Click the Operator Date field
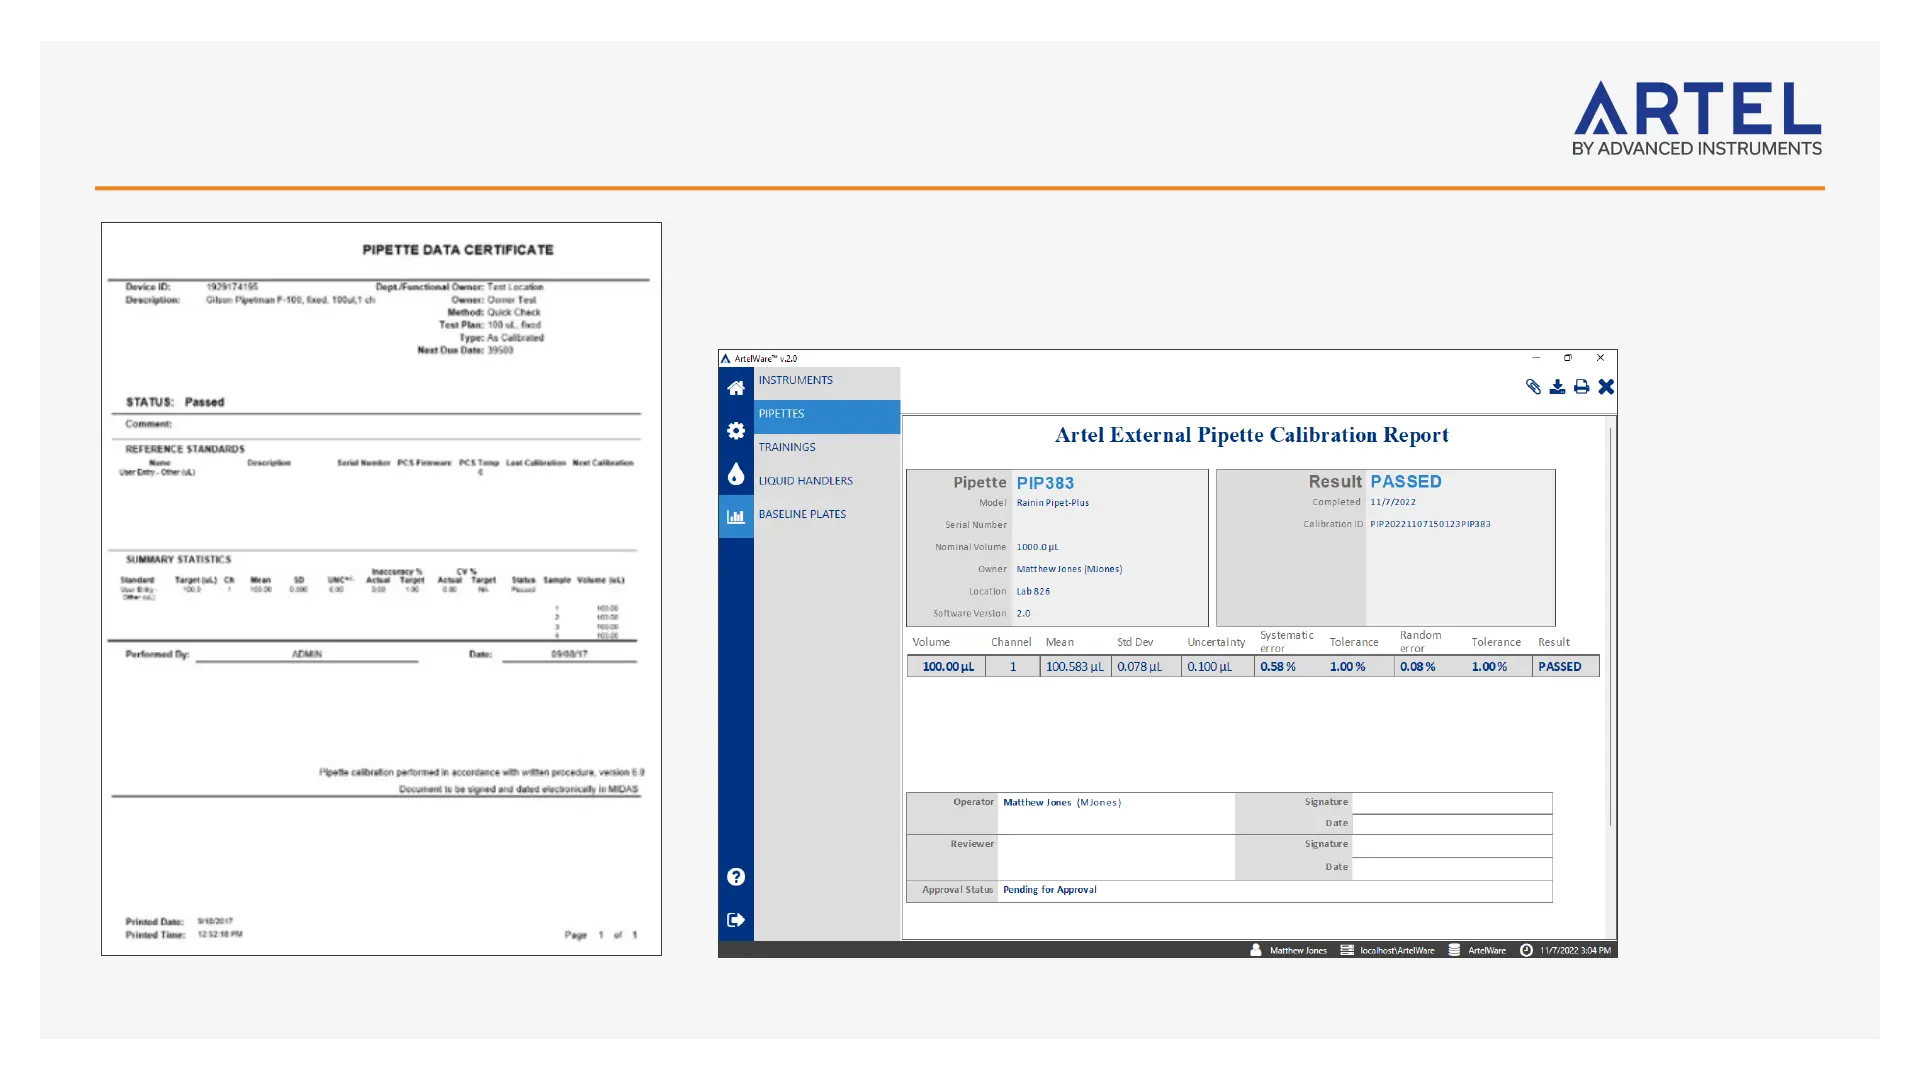This screenshot has height=1080, width=1920. (x=1452, y=824)
